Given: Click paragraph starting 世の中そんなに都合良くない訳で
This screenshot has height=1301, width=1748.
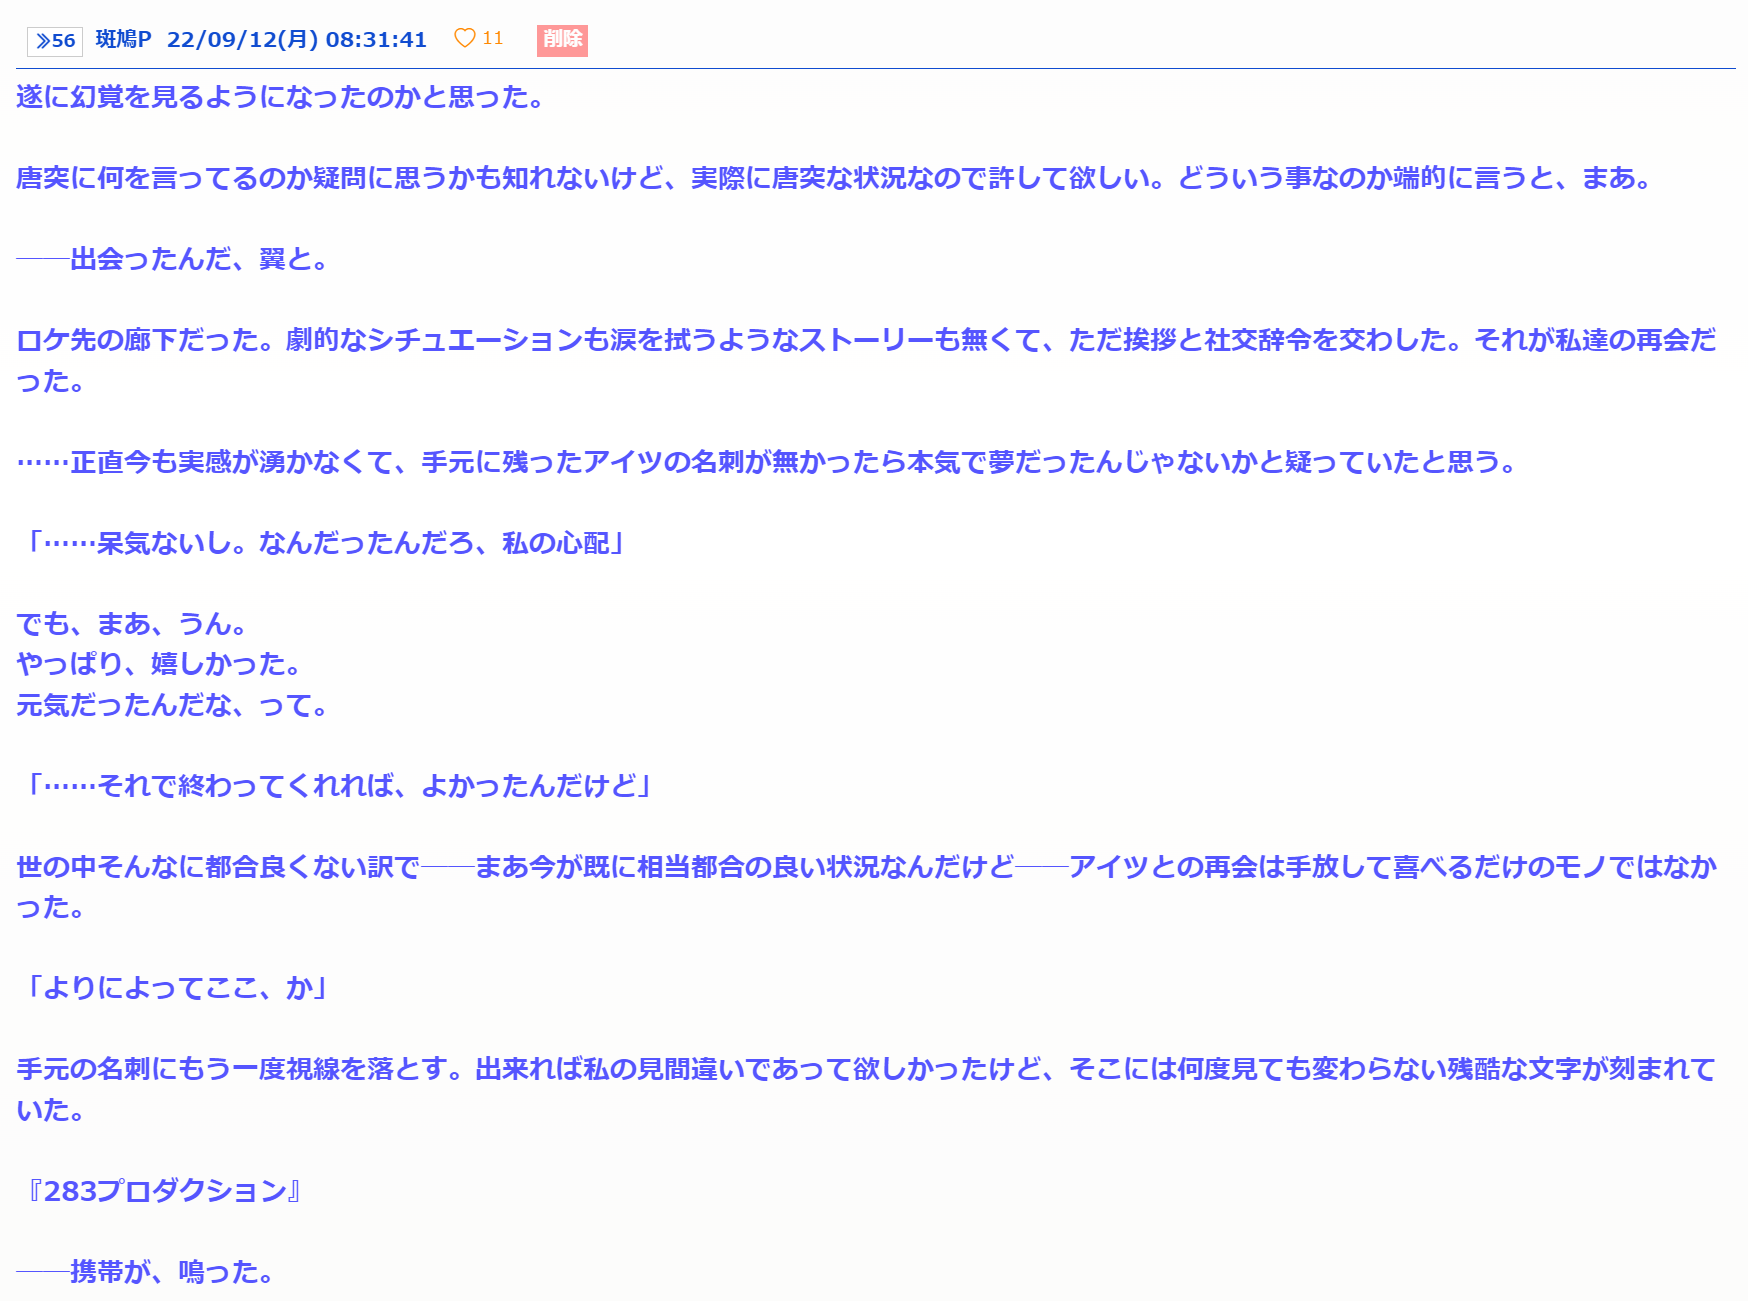Looking at the screenshot, I should click(x=866, y=887).
